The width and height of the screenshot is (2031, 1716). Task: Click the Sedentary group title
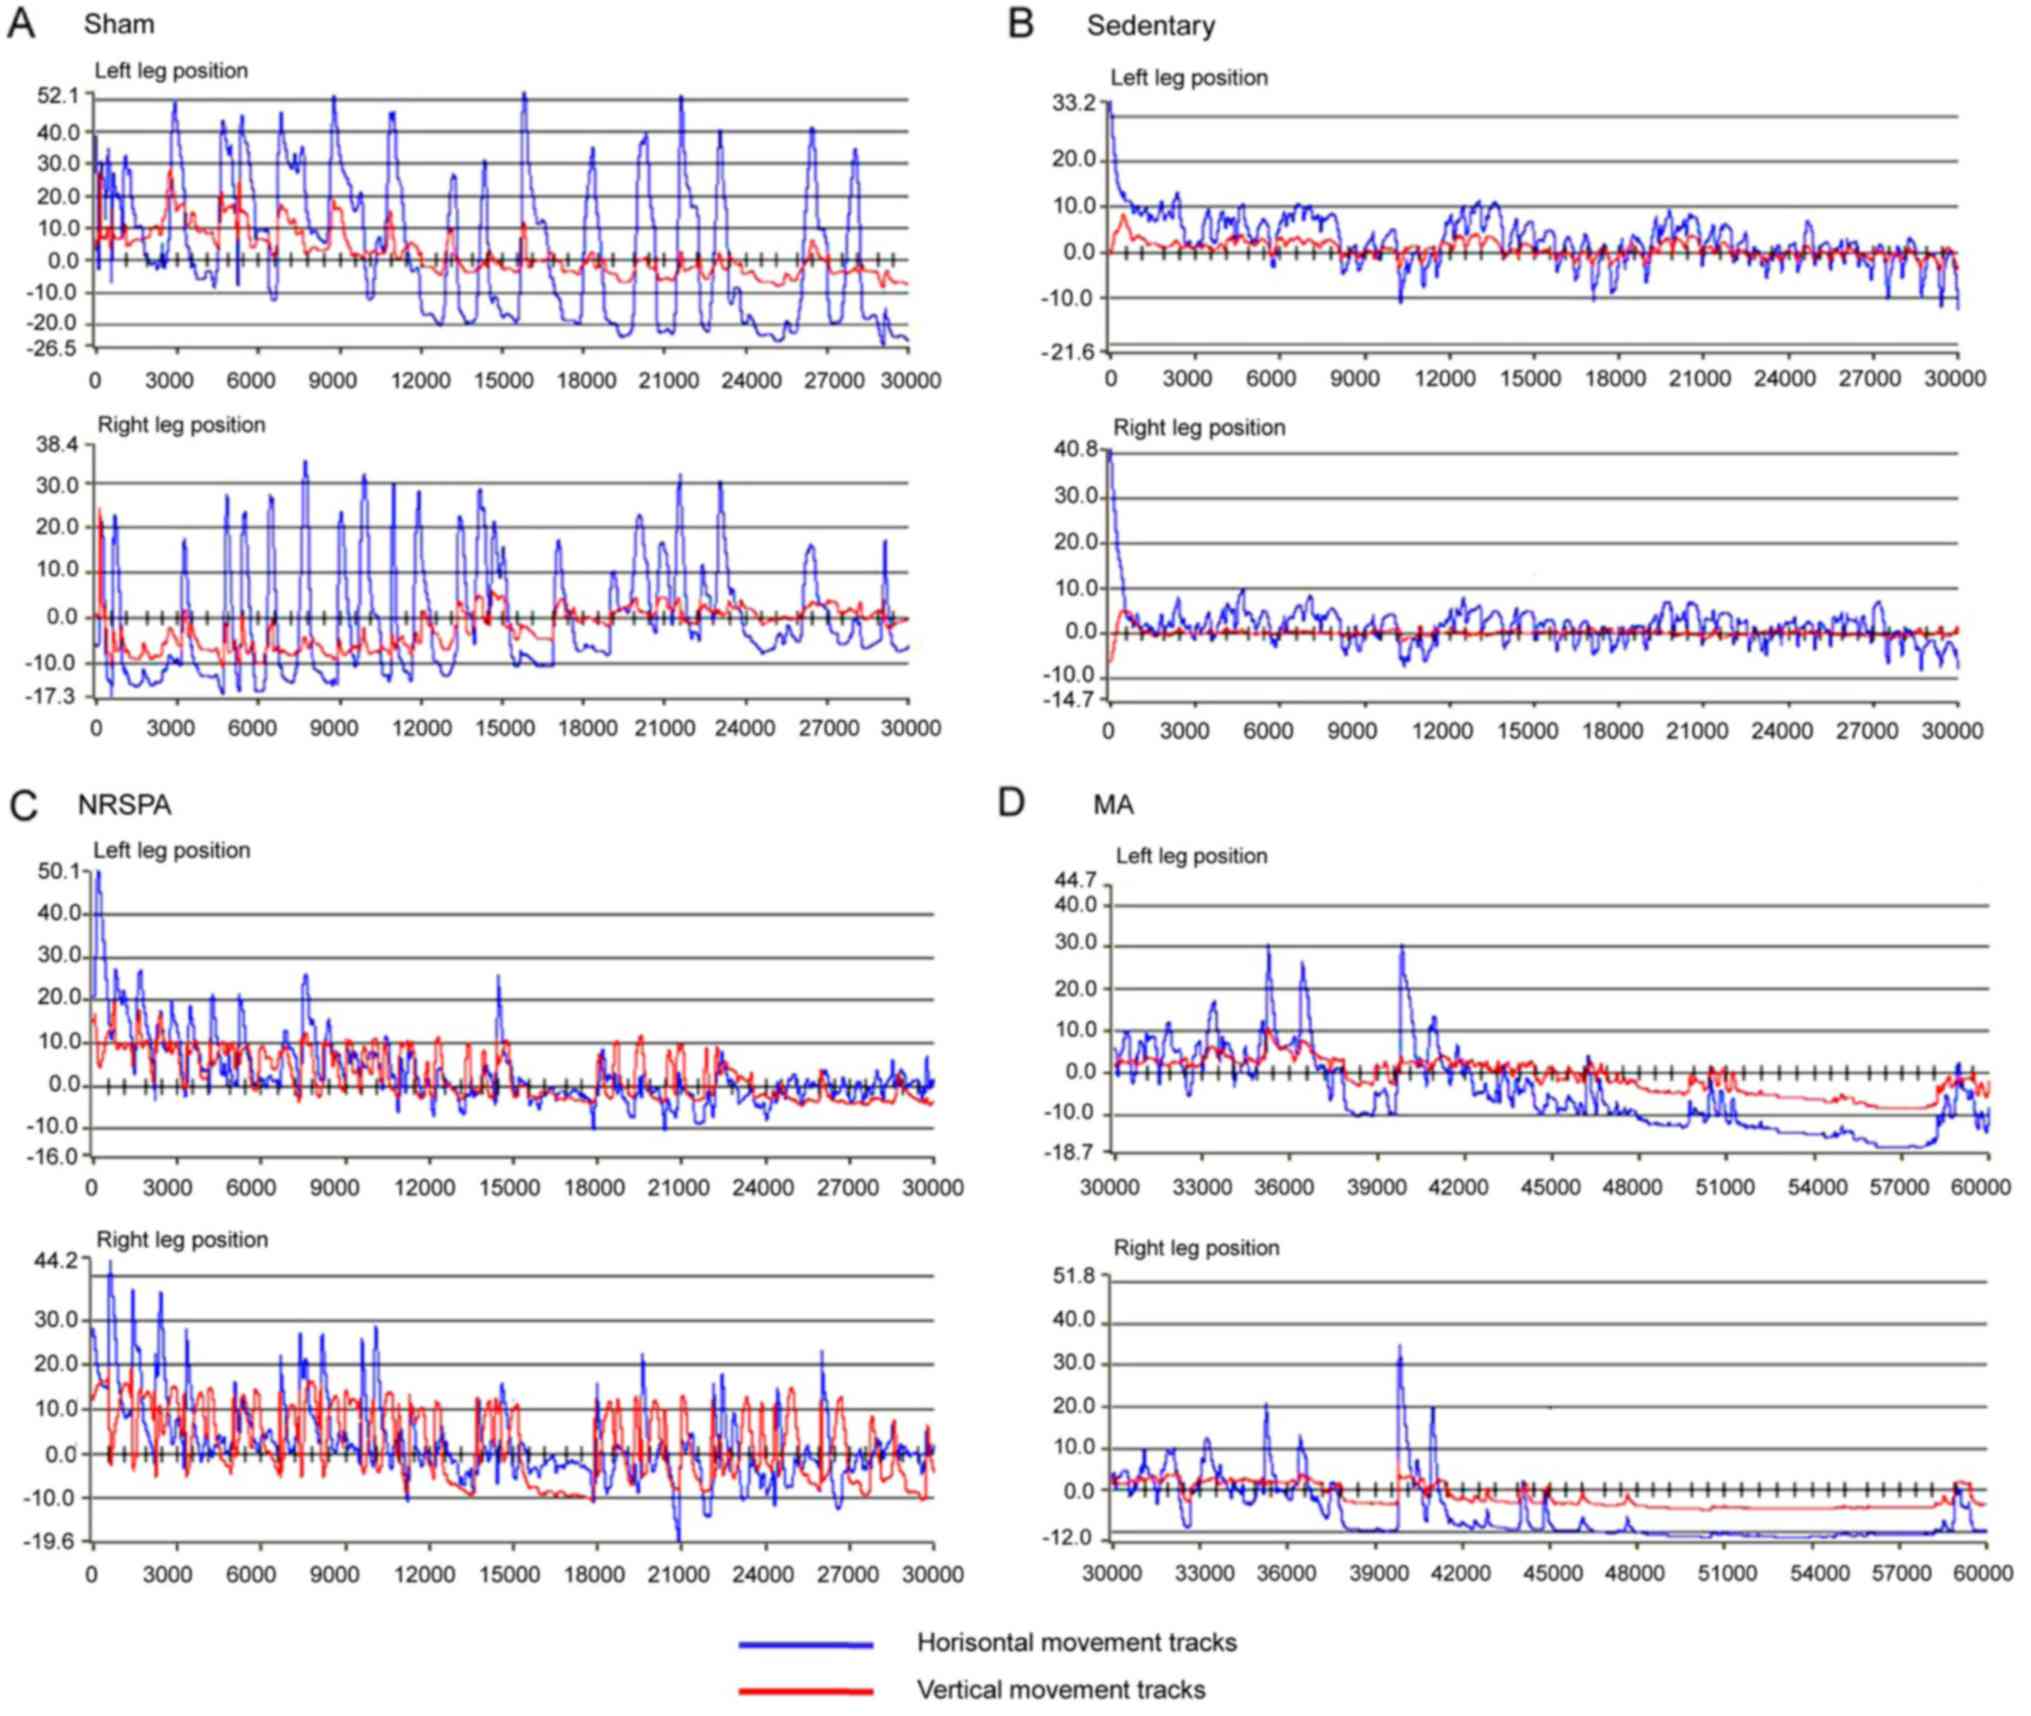coord(1150,26)
